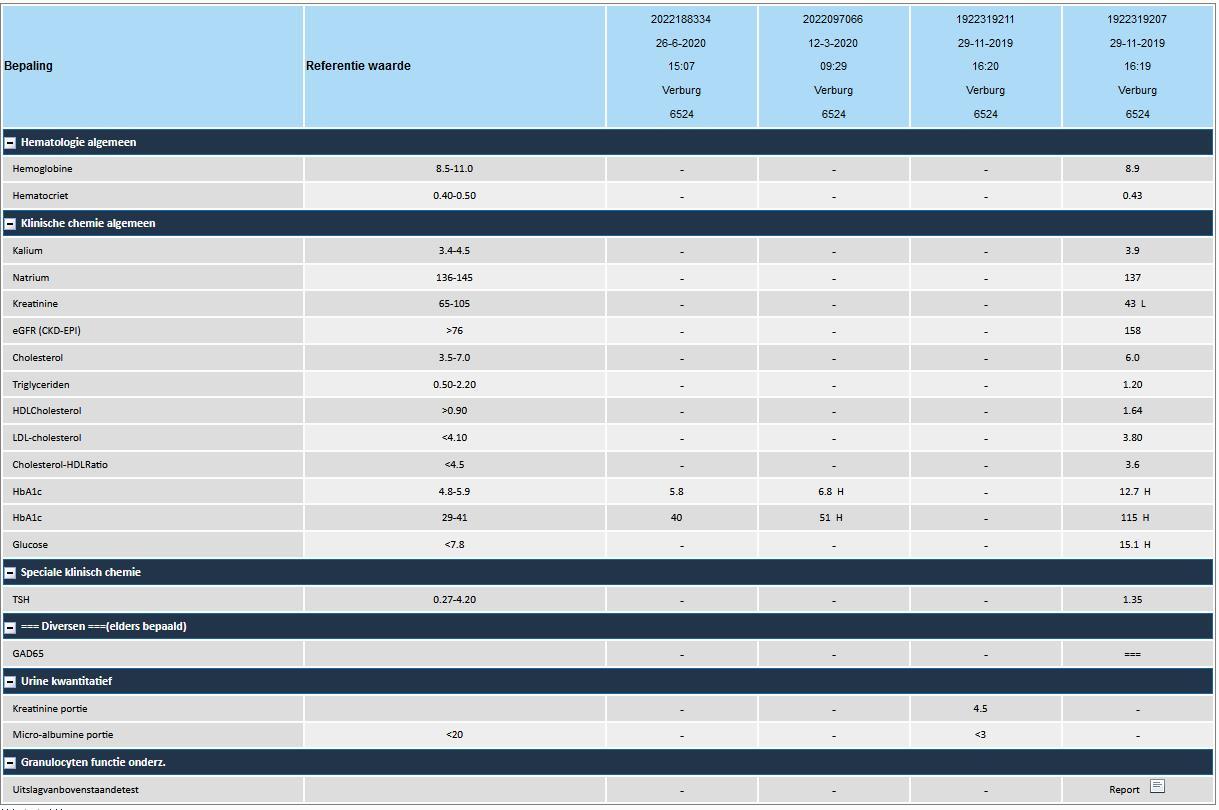Image resolution: width=1219 pixels, height=810 pixels.
Task: Select the order column 1922319207 header
Action: (x=1137, y=19)
